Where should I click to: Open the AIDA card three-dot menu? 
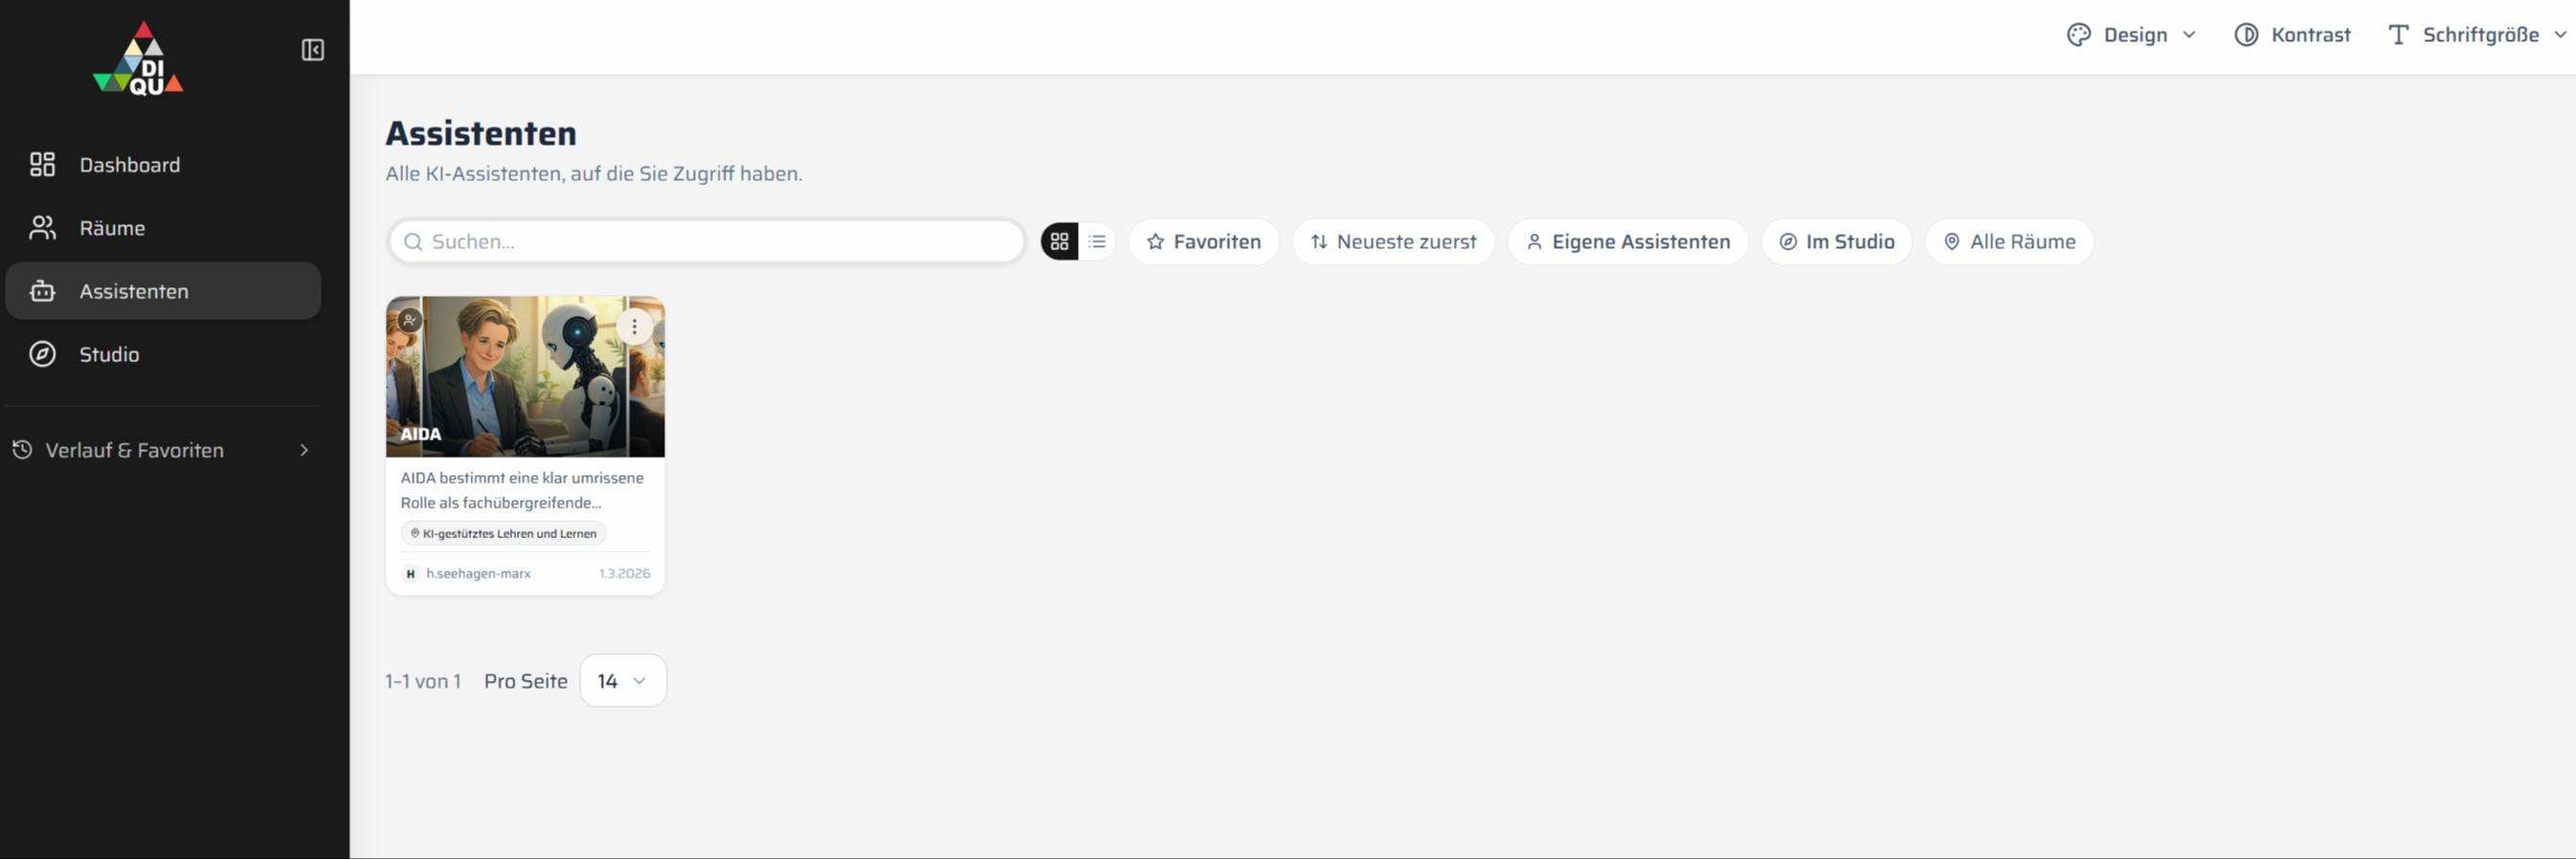tap(634, 327)
